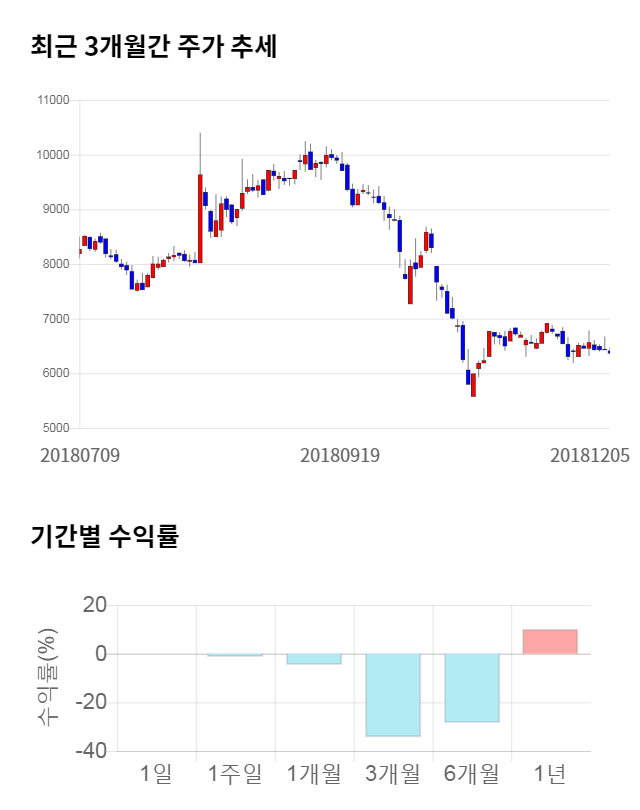
Task: Click the 3개월 negative return bar
Action: (392, 695)
